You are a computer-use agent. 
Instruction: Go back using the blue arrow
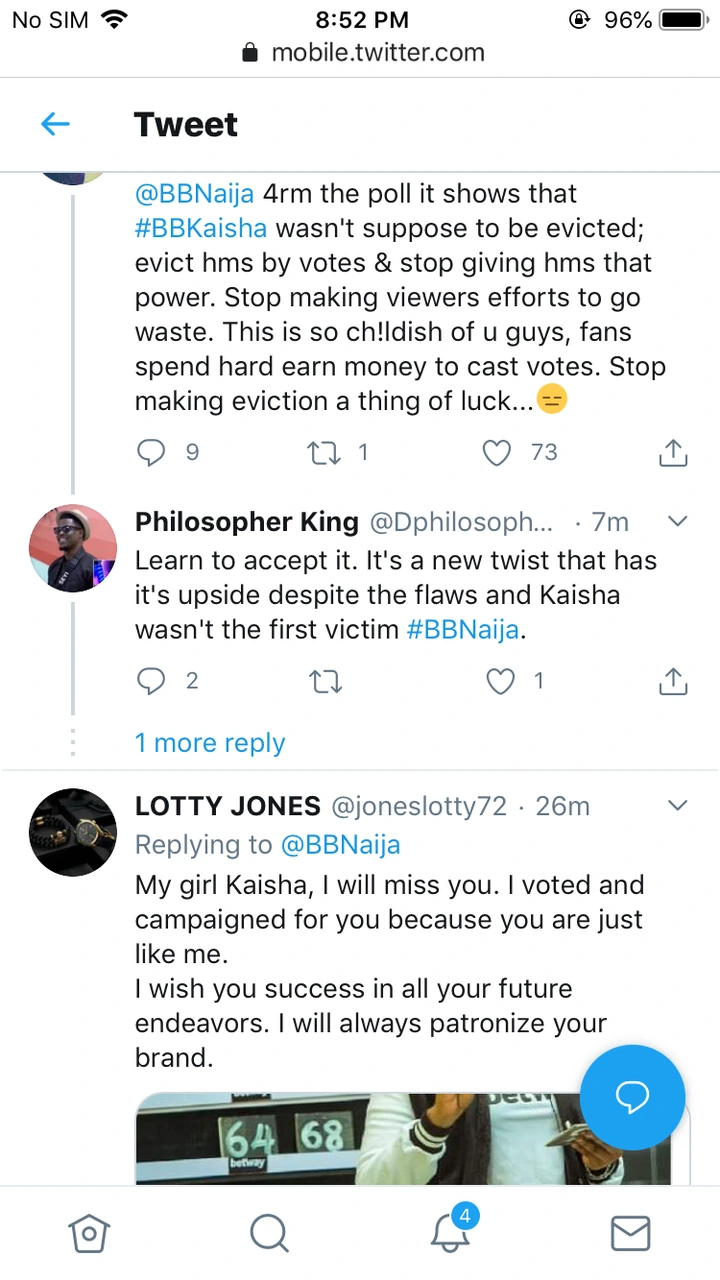(55, 124)
